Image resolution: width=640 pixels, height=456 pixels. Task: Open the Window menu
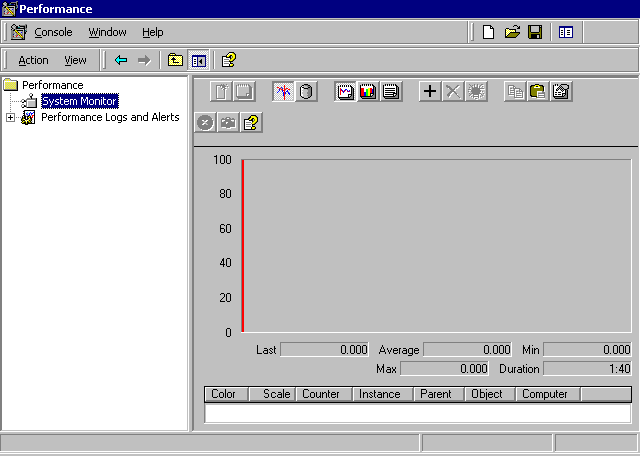tap(107, 32)
